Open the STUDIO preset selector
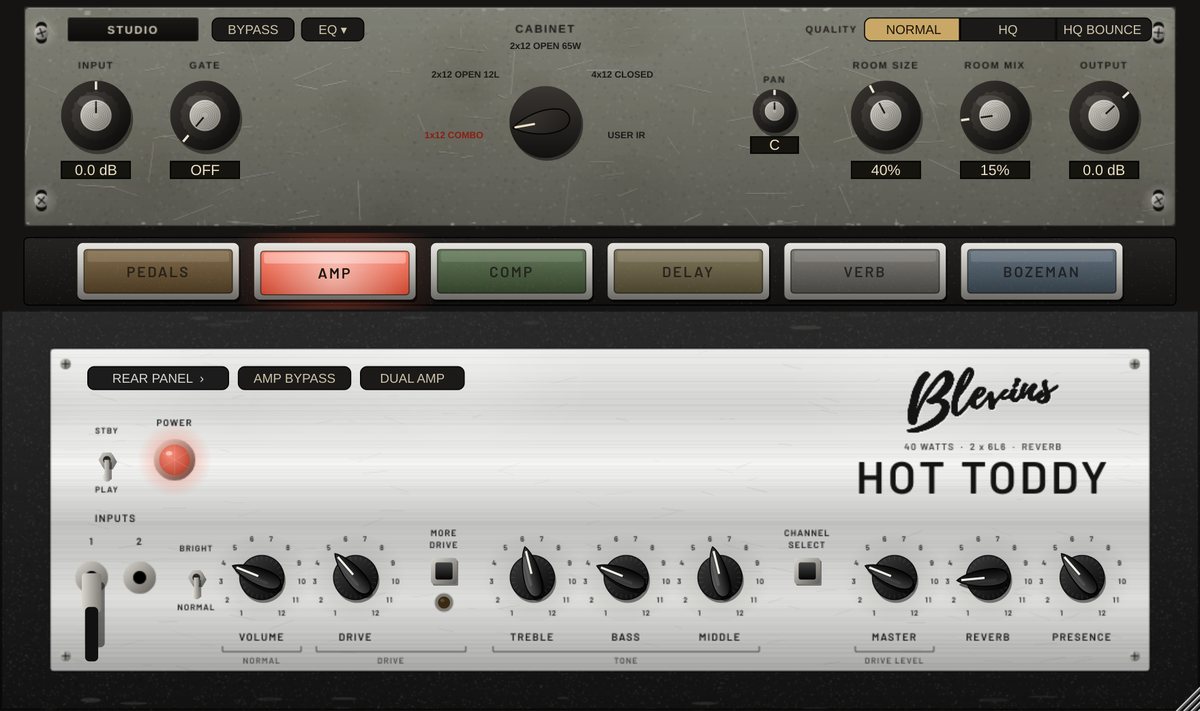Screen dimensions: 1200x711 pos(133,29)
